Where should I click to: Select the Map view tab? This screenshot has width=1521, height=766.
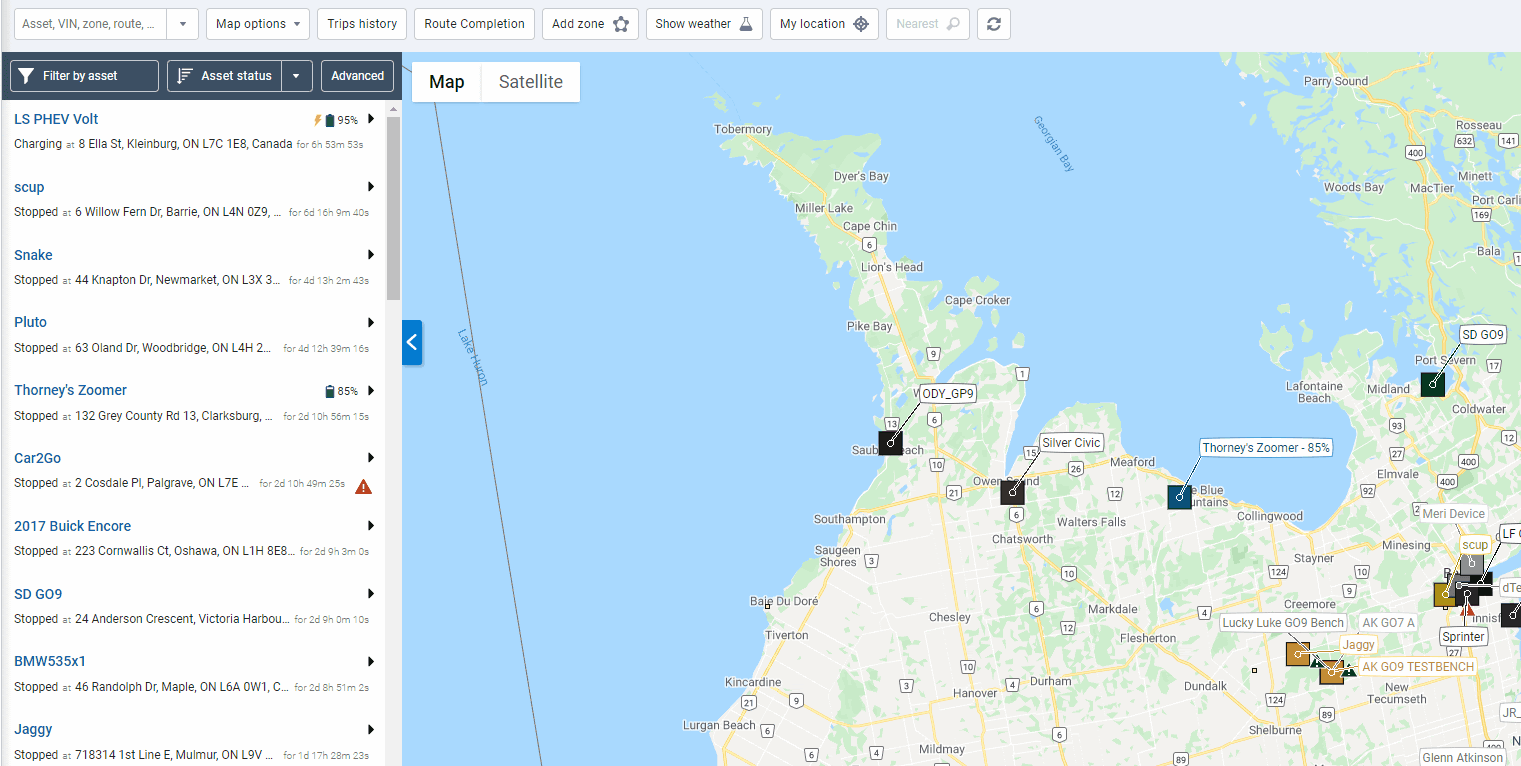[x=446, y=82]
